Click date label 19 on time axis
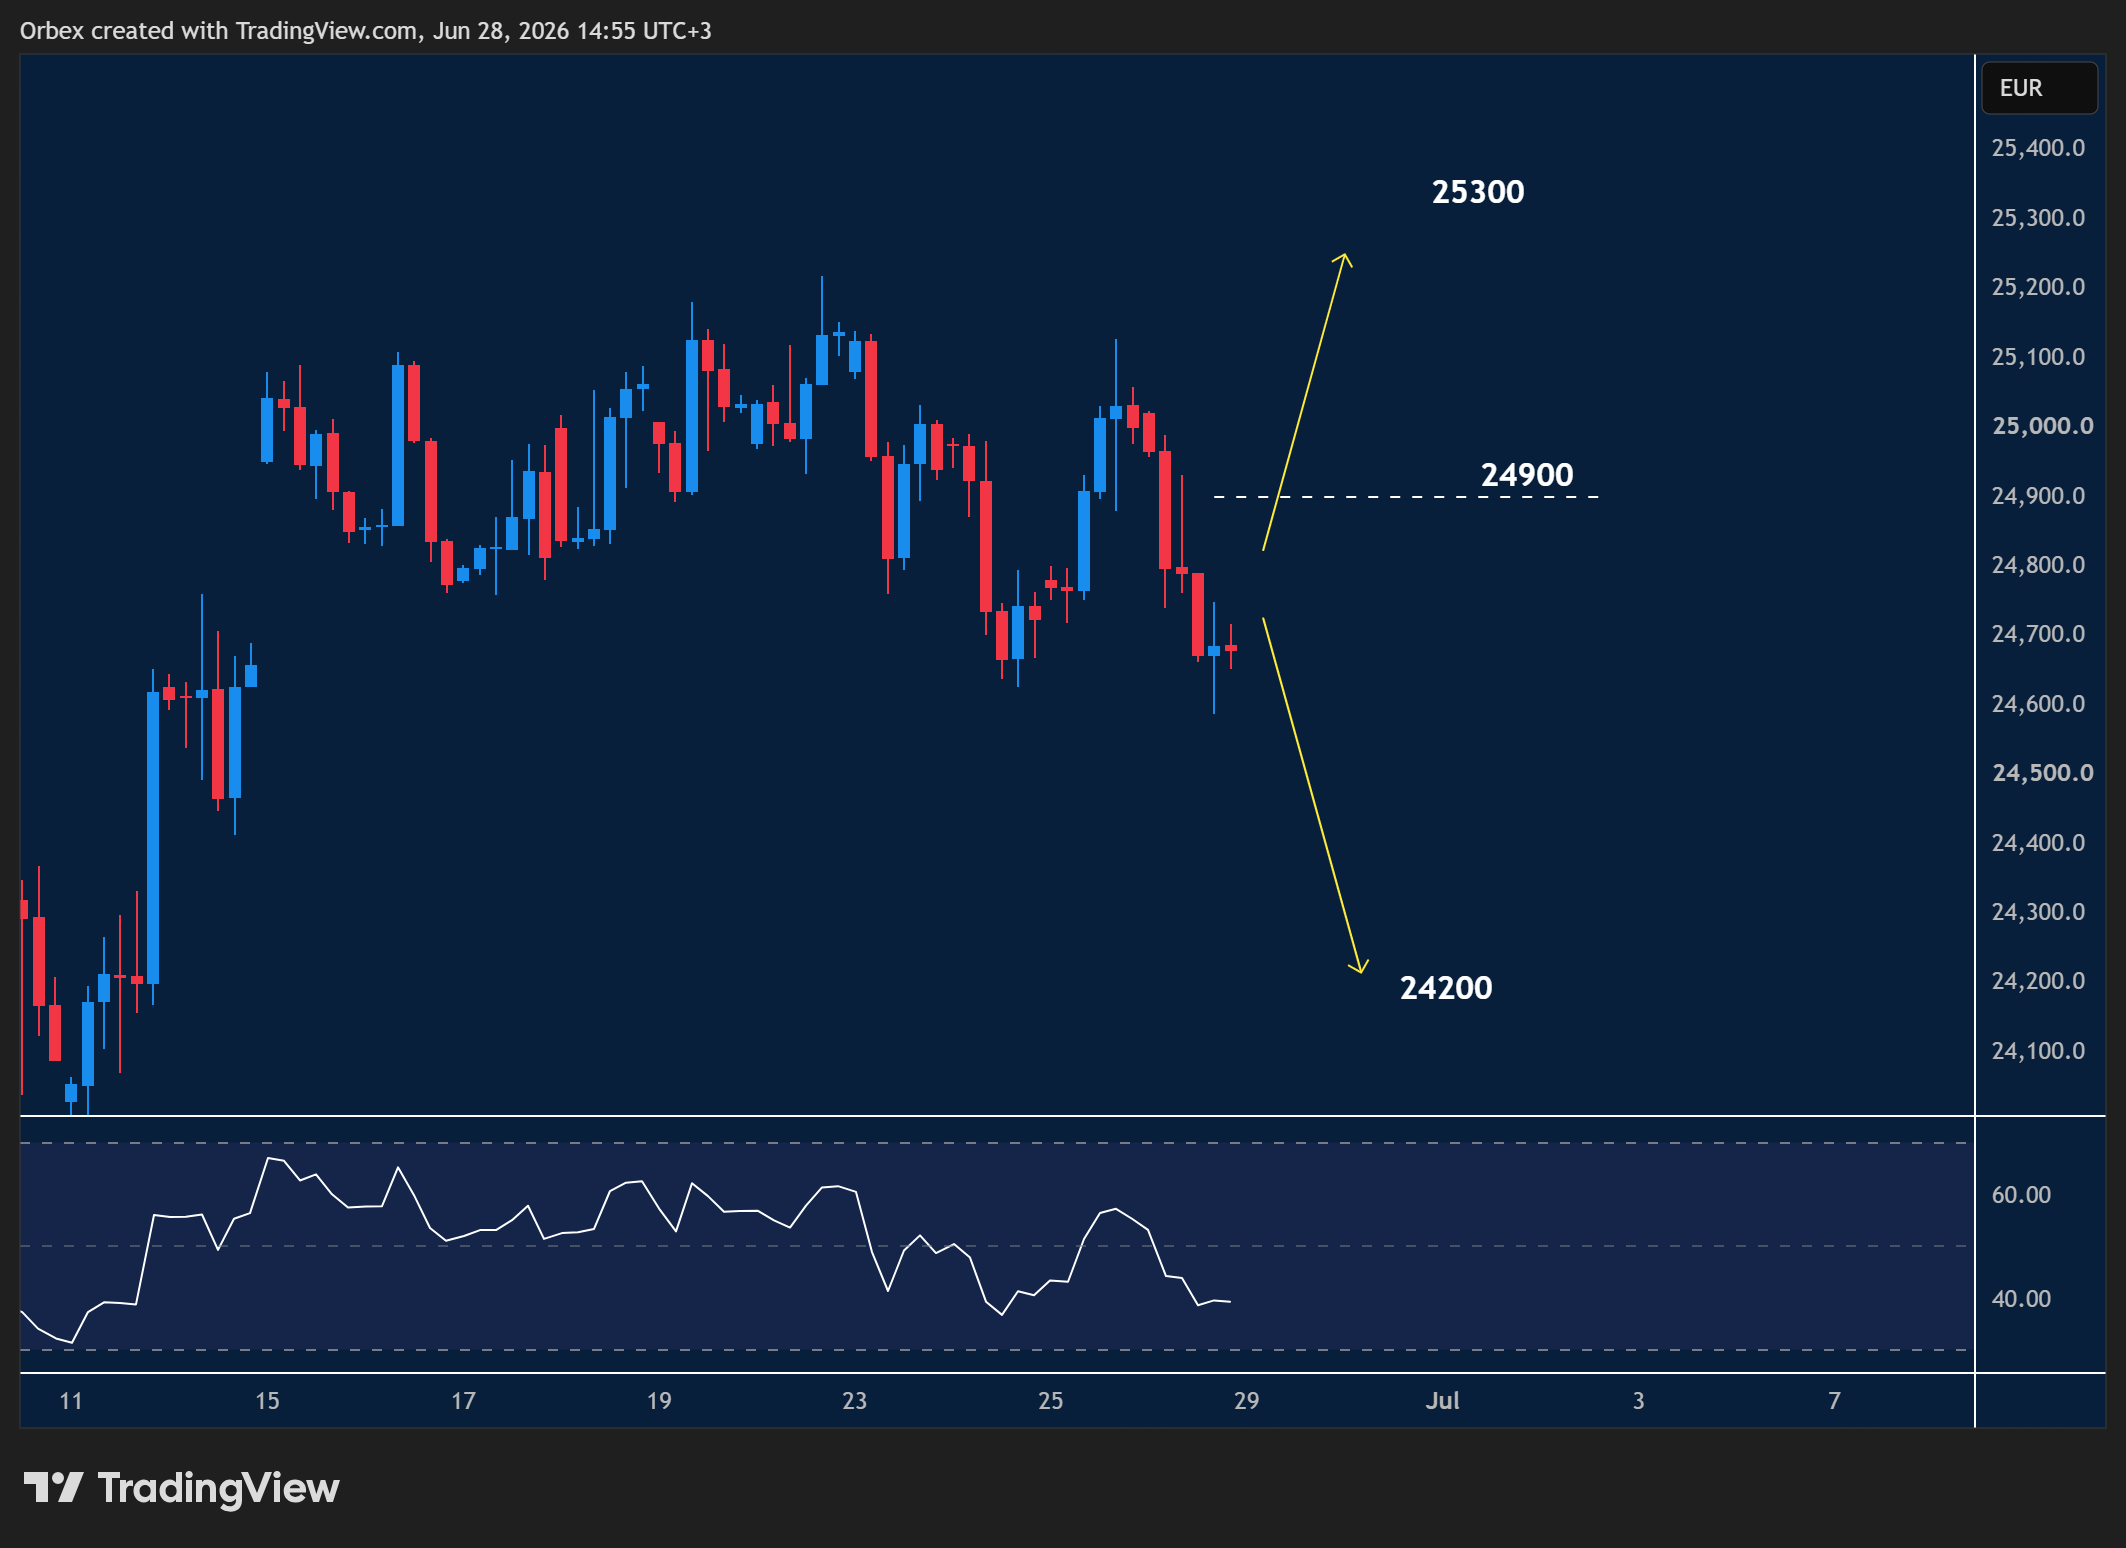Image resolution: width=2126 pixels, height=1548 pixels. pos(659,1401)
